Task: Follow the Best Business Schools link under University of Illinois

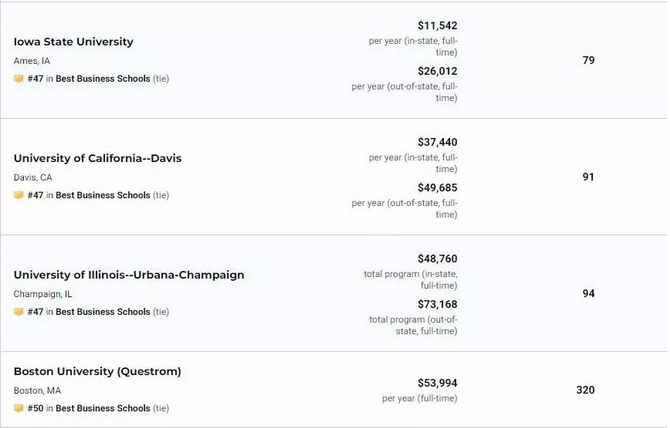Action: [103, 312]
